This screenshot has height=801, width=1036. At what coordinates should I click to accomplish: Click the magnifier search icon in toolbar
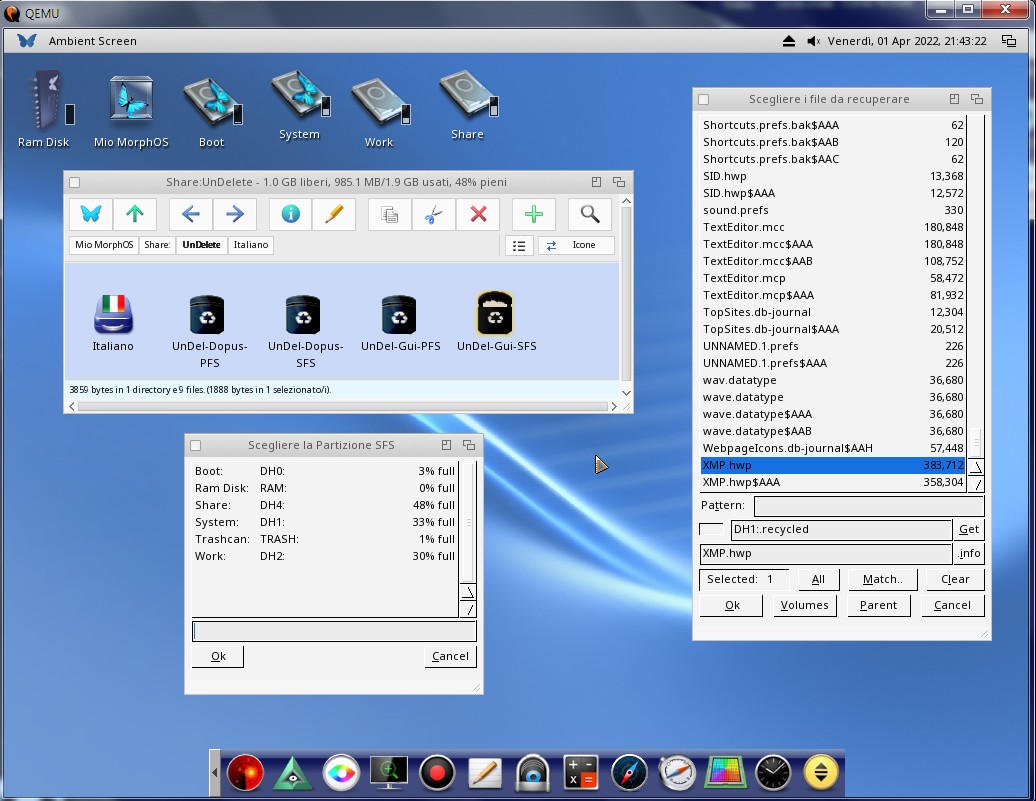tap(590, 214)
